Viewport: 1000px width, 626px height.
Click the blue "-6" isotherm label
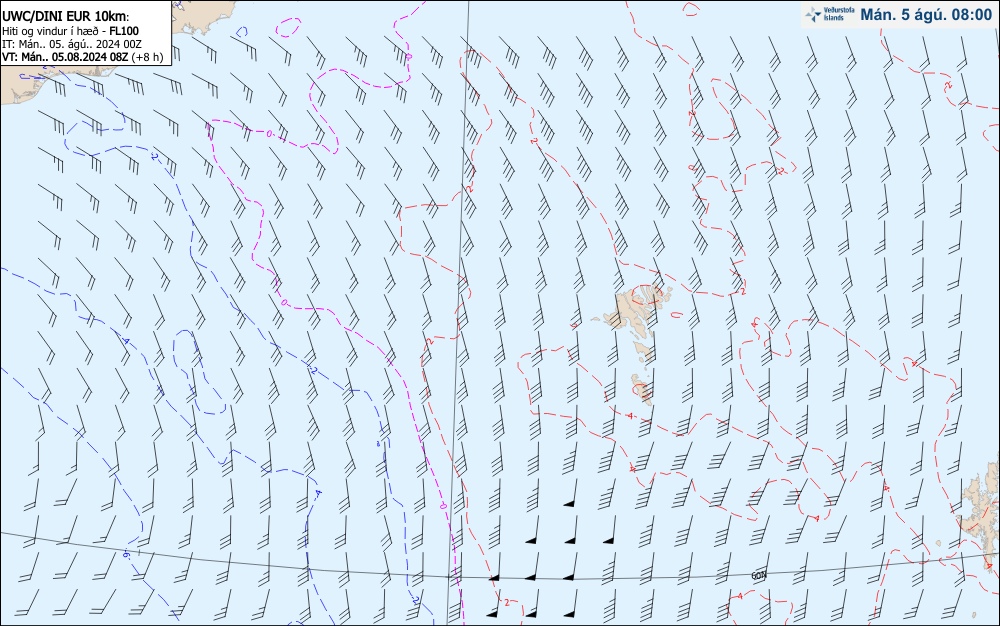(x=126, y=555)
